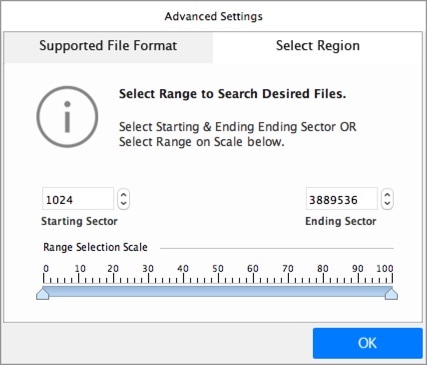Click the Range Selection Scale label

point(95,247)
